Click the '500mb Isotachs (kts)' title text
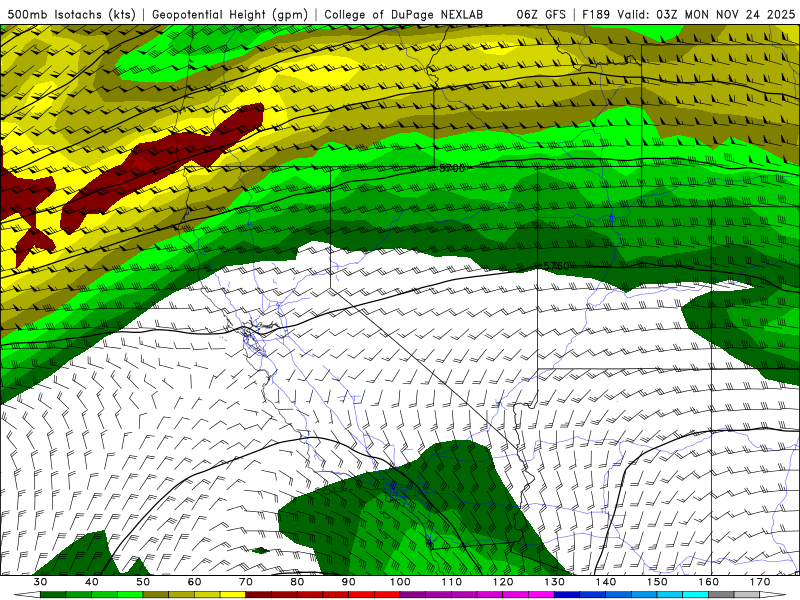 pyautogui.click(x=72, y=15)
